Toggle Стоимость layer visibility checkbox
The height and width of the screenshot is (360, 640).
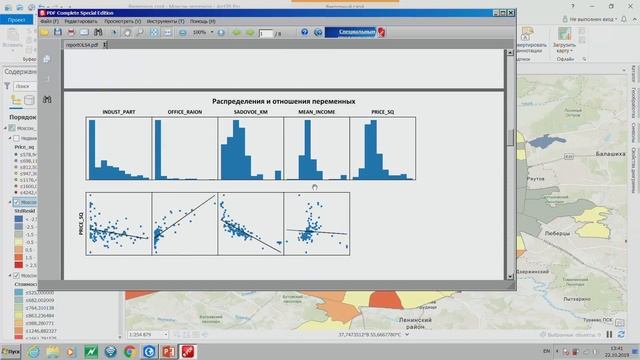[x=17, y=276]
